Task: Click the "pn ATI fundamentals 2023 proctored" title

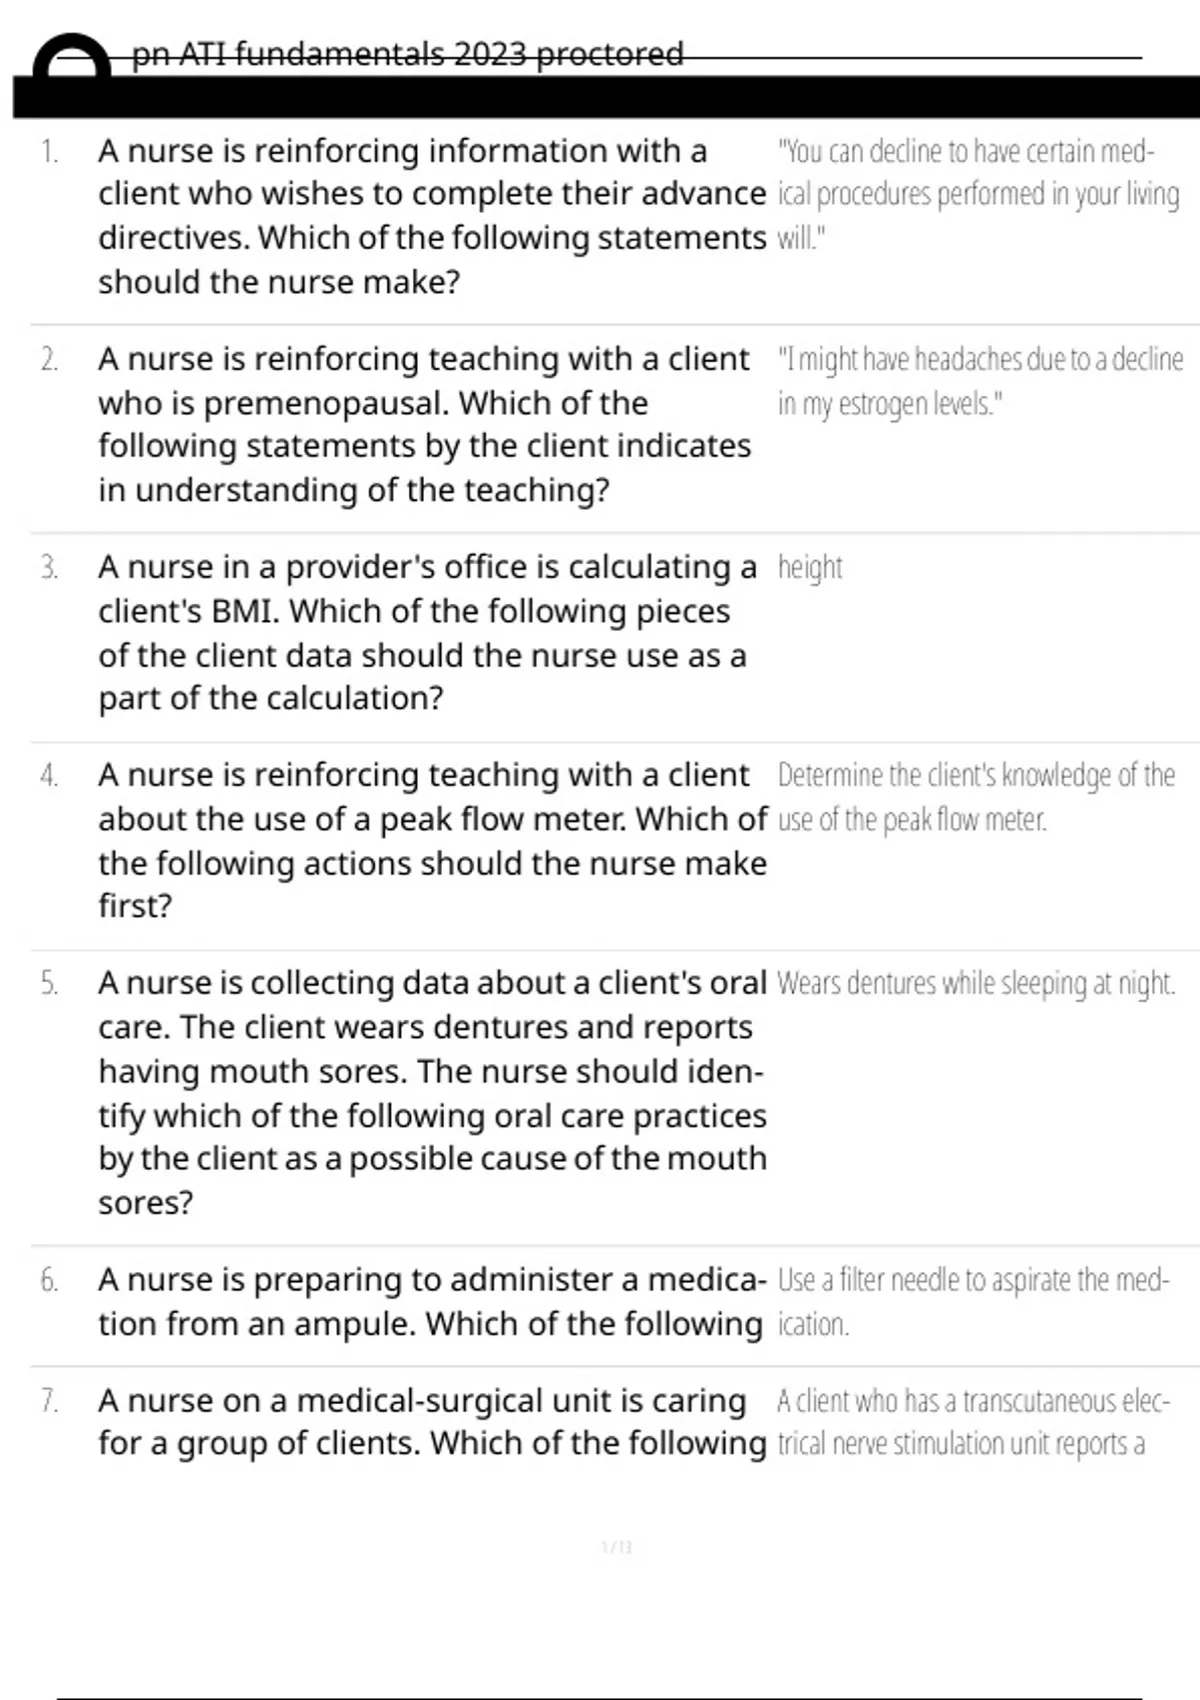Action: pyautogui.click(x=408, y=53)
